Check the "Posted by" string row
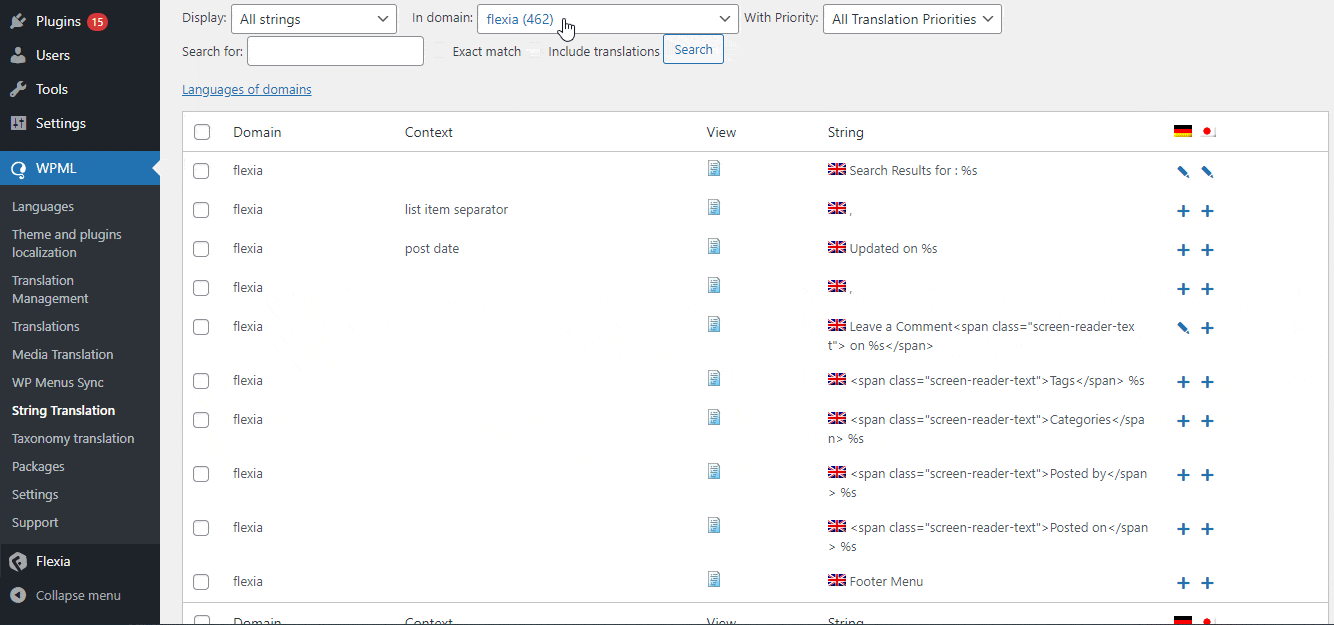The width and height of the screenshot is (1334, 625). pyautogui.click(x=201, y=474)
